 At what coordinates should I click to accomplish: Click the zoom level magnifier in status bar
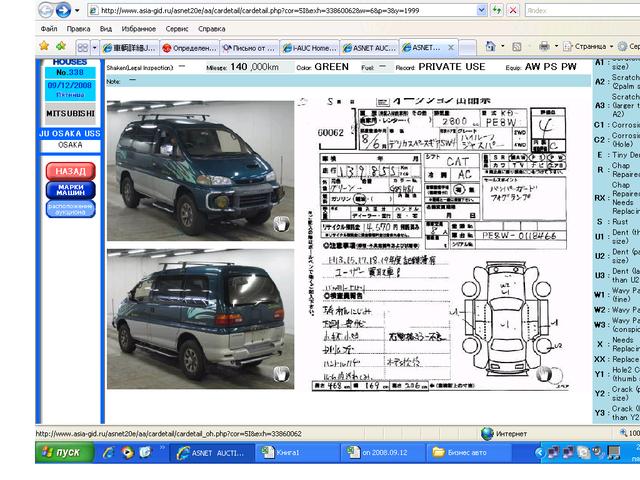pyautogui.click(x=623, y=433)
